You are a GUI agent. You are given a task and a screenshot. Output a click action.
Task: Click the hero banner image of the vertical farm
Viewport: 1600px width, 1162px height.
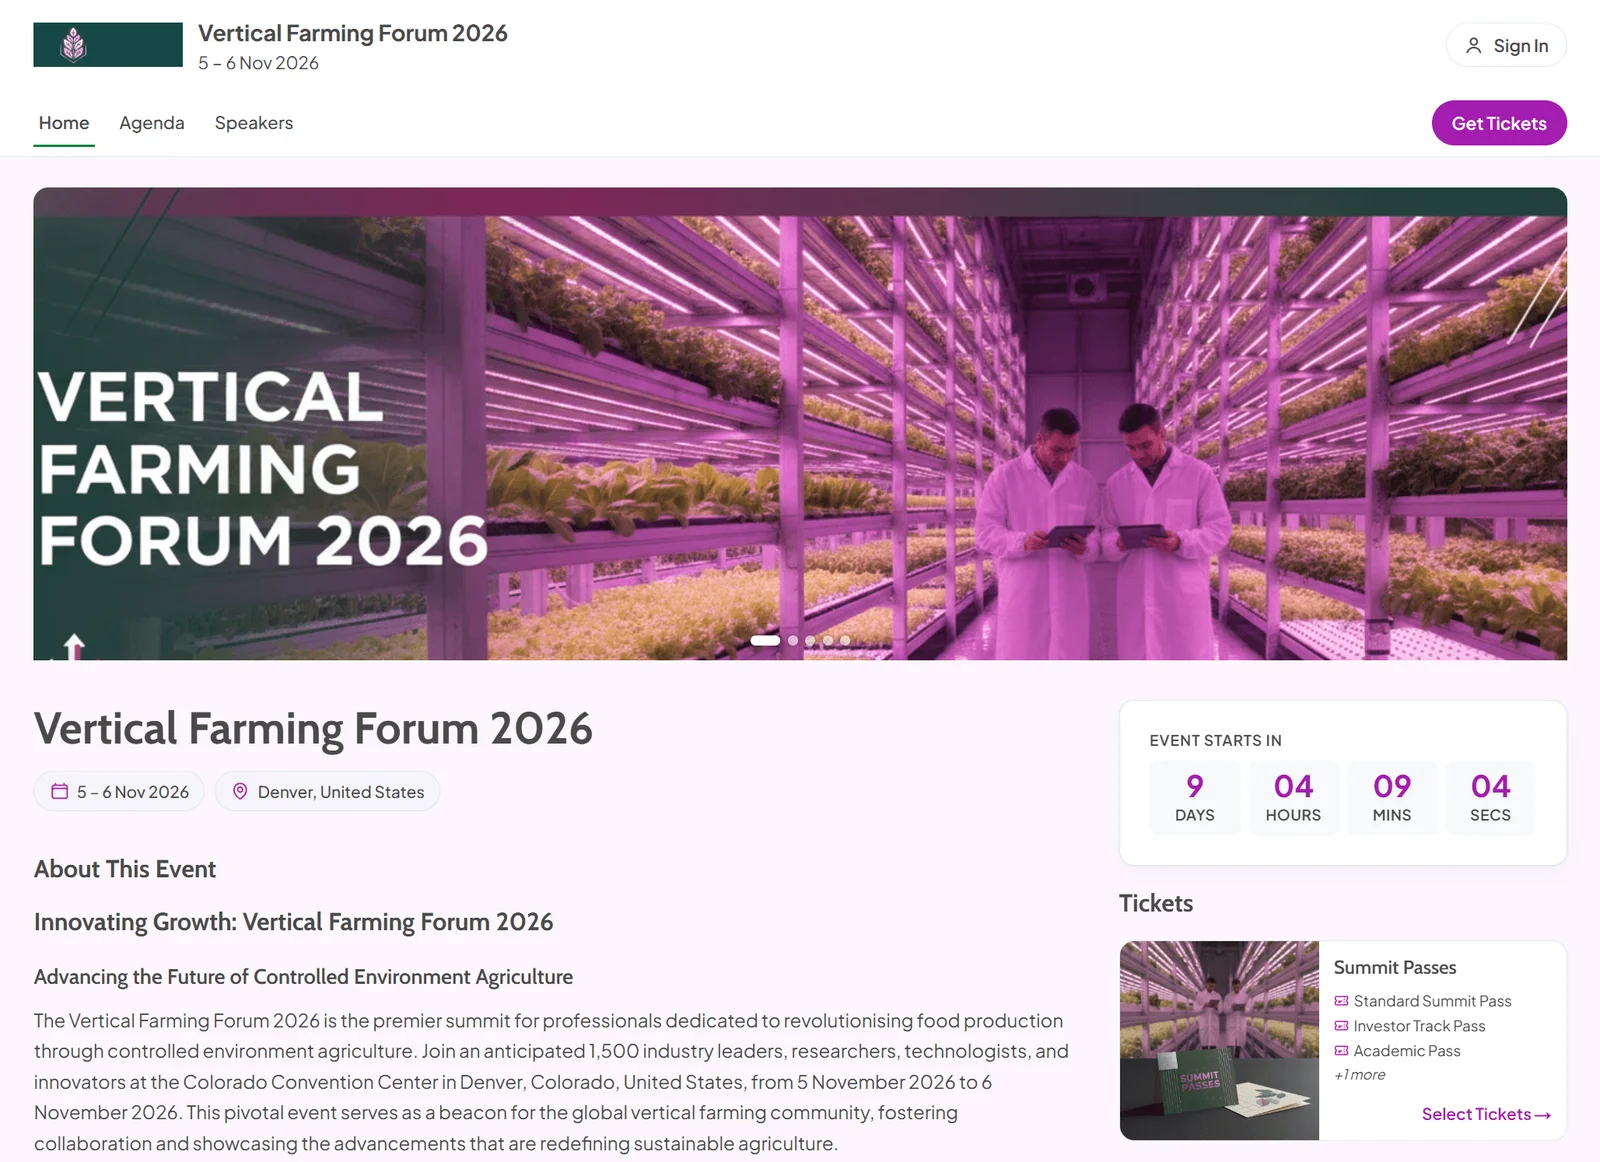coord(800,424)
